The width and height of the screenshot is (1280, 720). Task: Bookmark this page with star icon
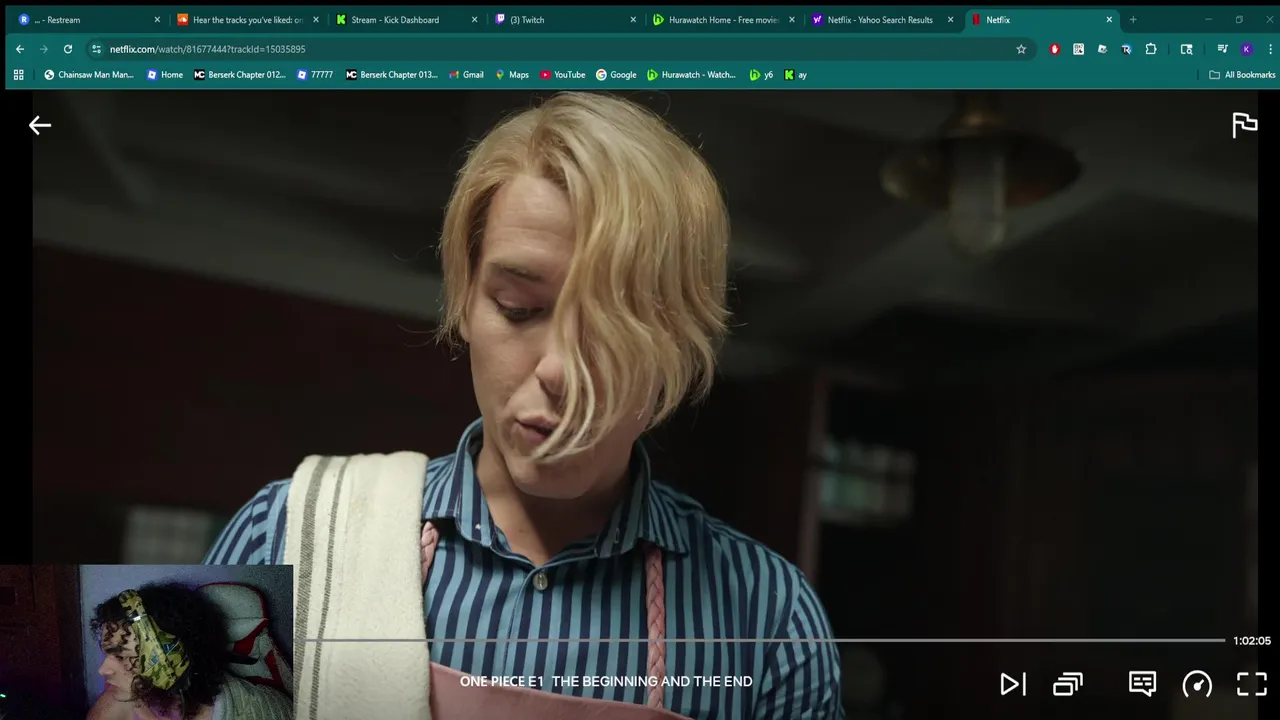1021,49
